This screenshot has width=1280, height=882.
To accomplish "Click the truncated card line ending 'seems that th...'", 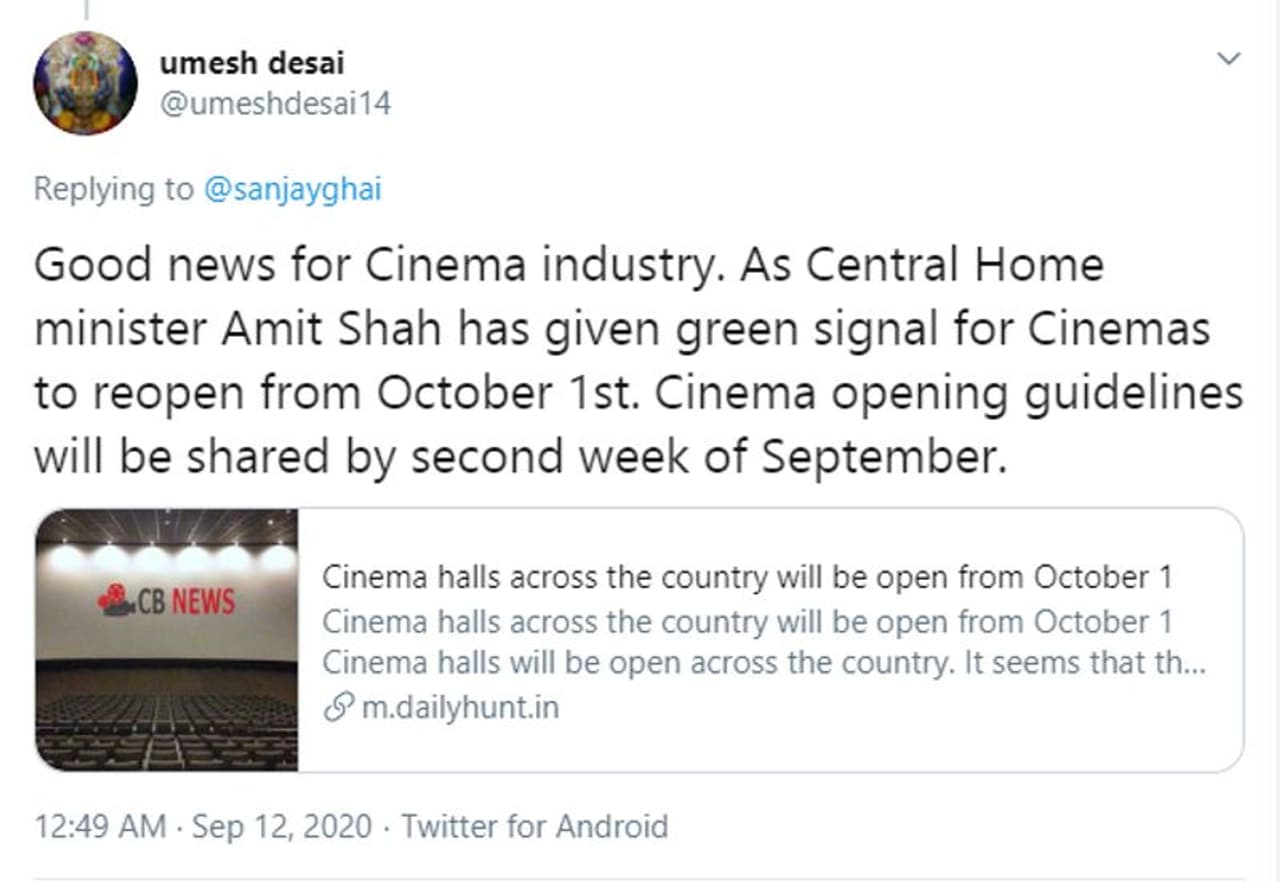I will click(764, 664).
